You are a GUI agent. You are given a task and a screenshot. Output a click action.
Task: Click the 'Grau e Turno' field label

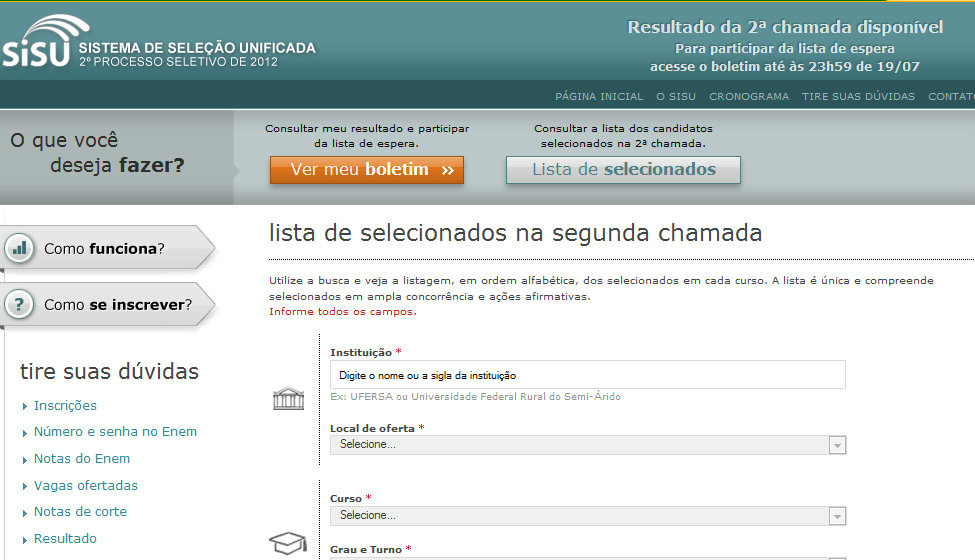(366, 549)
